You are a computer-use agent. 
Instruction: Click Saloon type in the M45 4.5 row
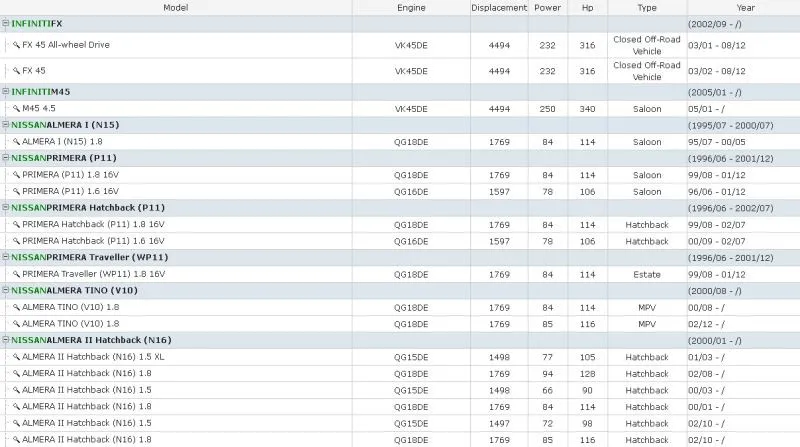tap(647, 109)
